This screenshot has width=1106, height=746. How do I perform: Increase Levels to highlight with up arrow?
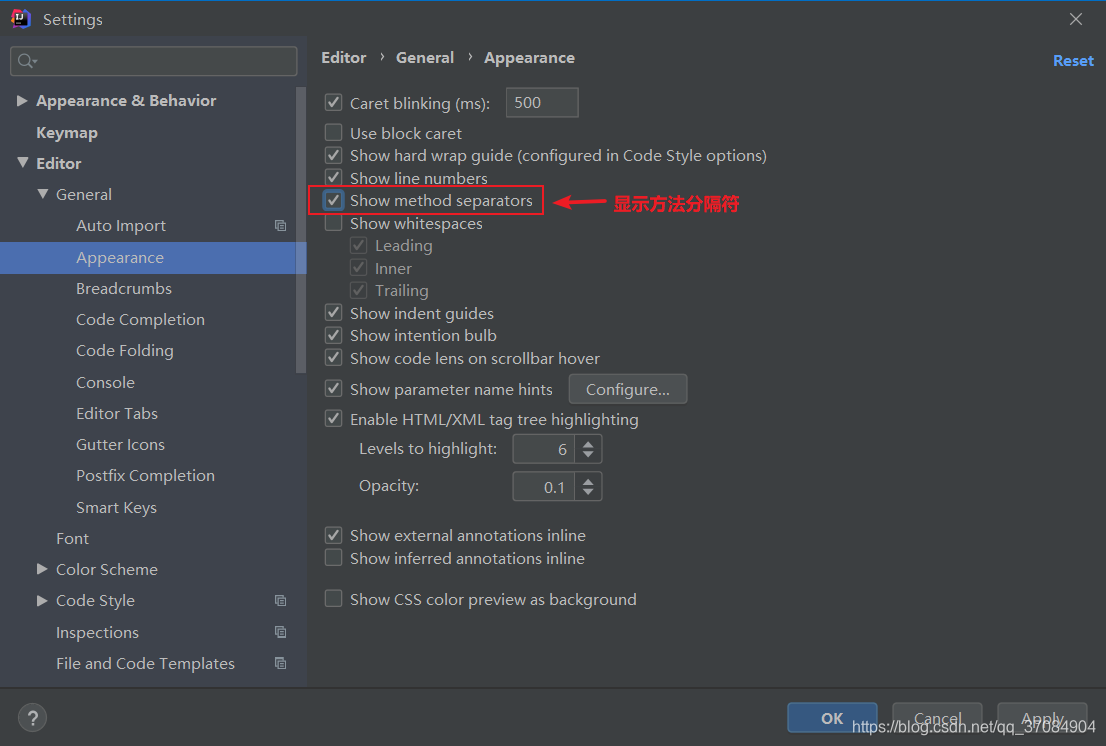588,443
